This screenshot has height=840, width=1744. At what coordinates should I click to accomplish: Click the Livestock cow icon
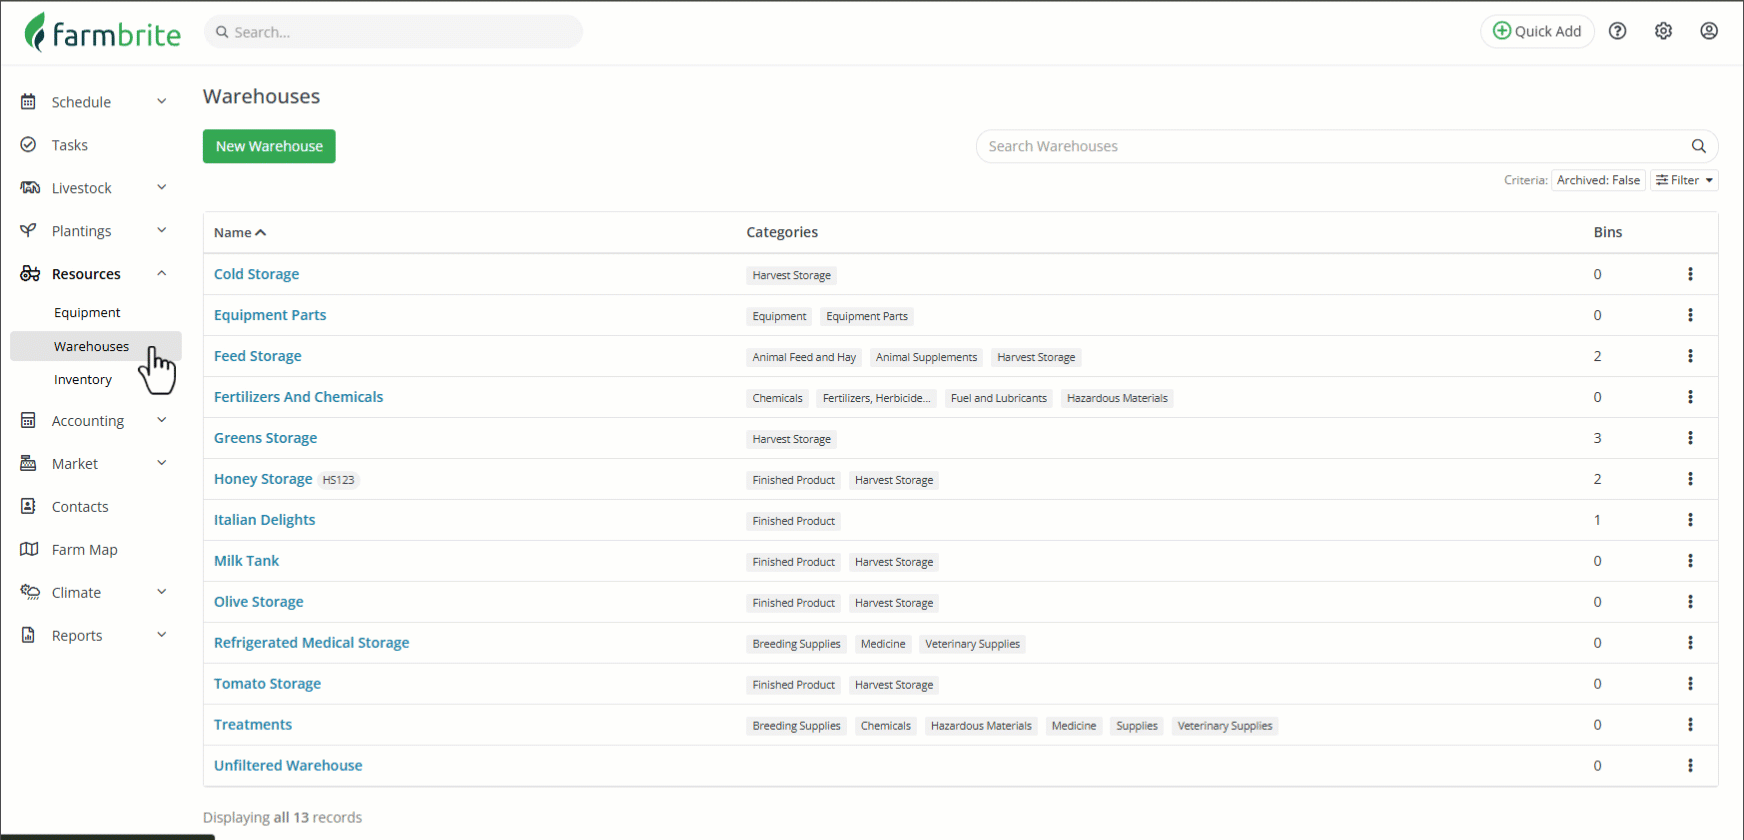pyautogui.click(x=30, y=188)
